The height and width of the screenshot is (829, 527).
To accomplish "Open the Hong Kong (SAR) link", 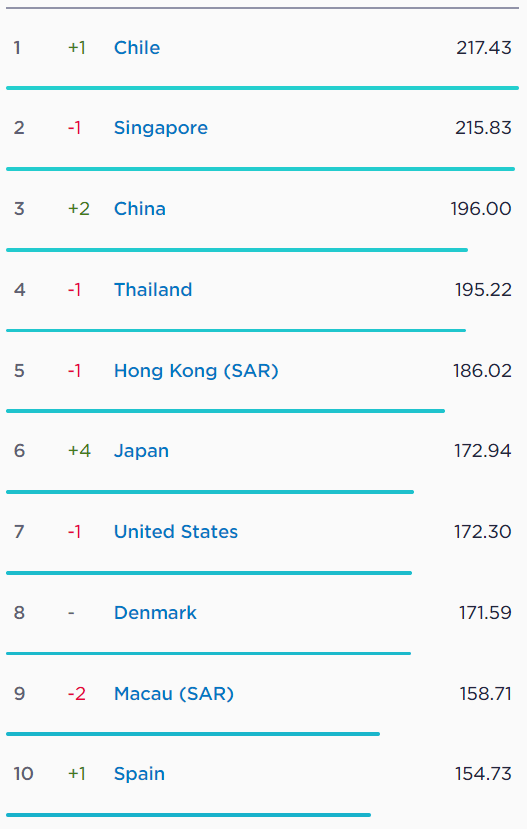I will pyautogui.click(x=196, y=371).
